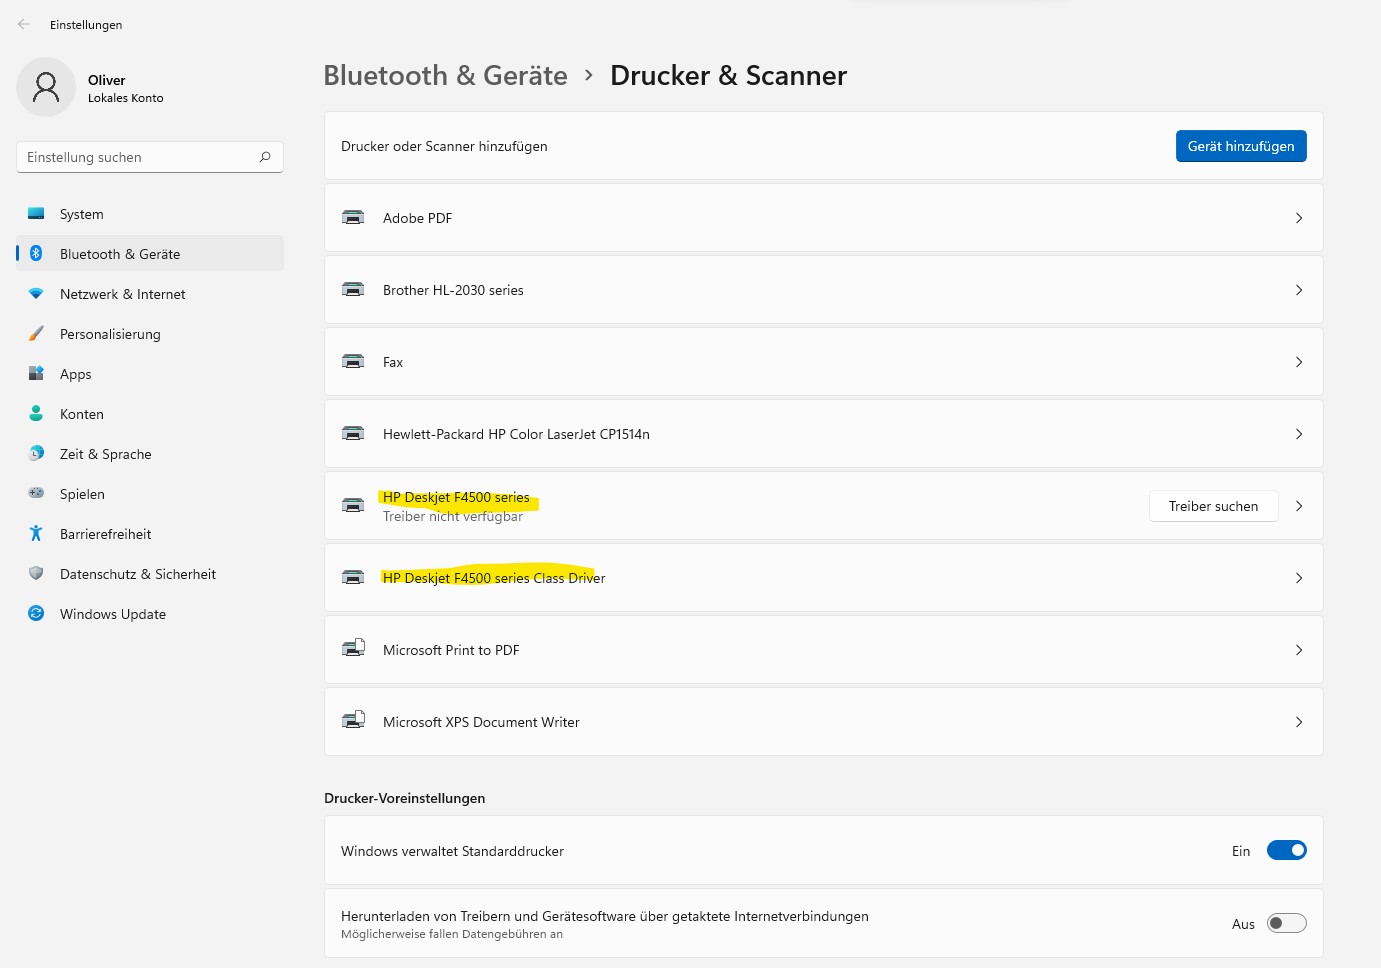Turn off Windows verwaltet Standarddrucker switch
Viewport: 1381px width, 968px height.
coord(1287,850)
